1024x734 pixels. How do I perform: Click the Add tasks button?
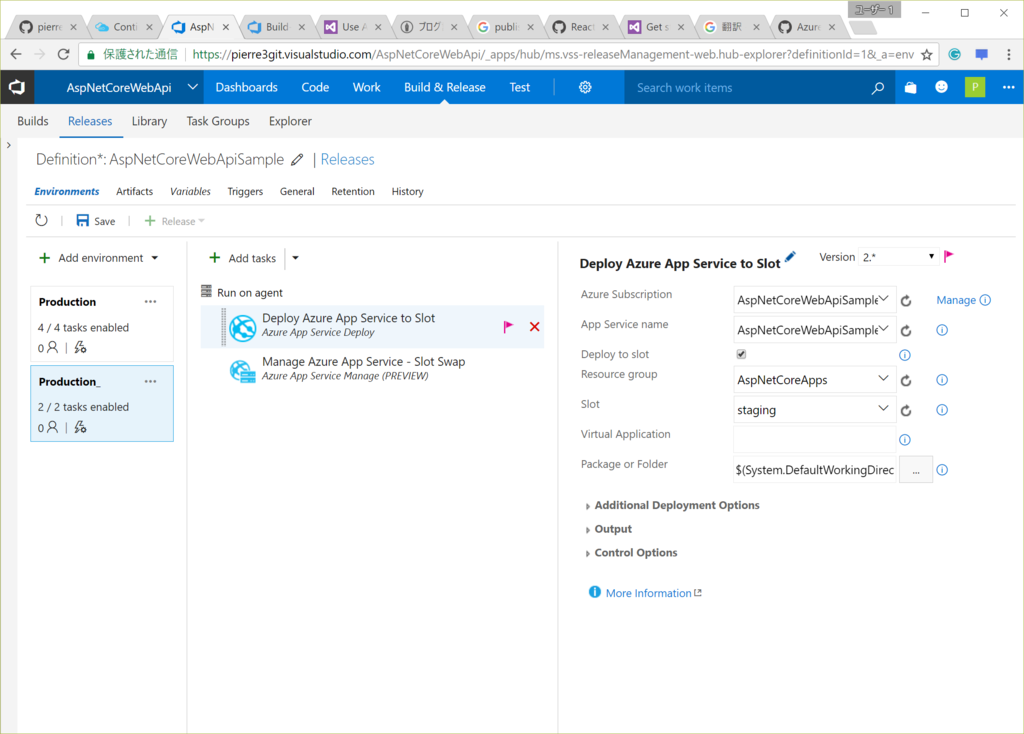click(x=243, y=258)
